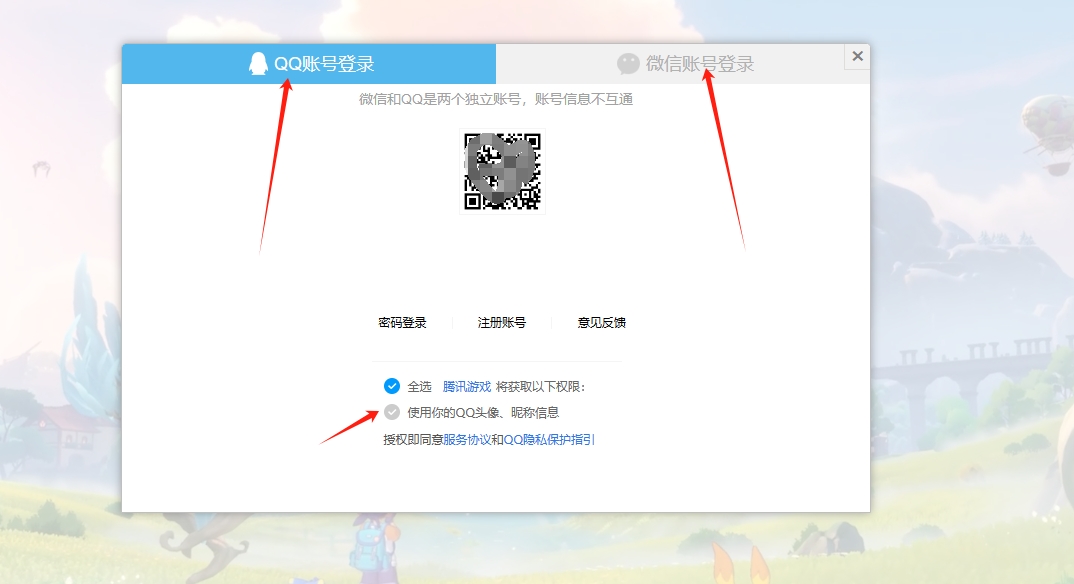Click the QQ penguin icon

pyautogui.click(x=258, y=64)
